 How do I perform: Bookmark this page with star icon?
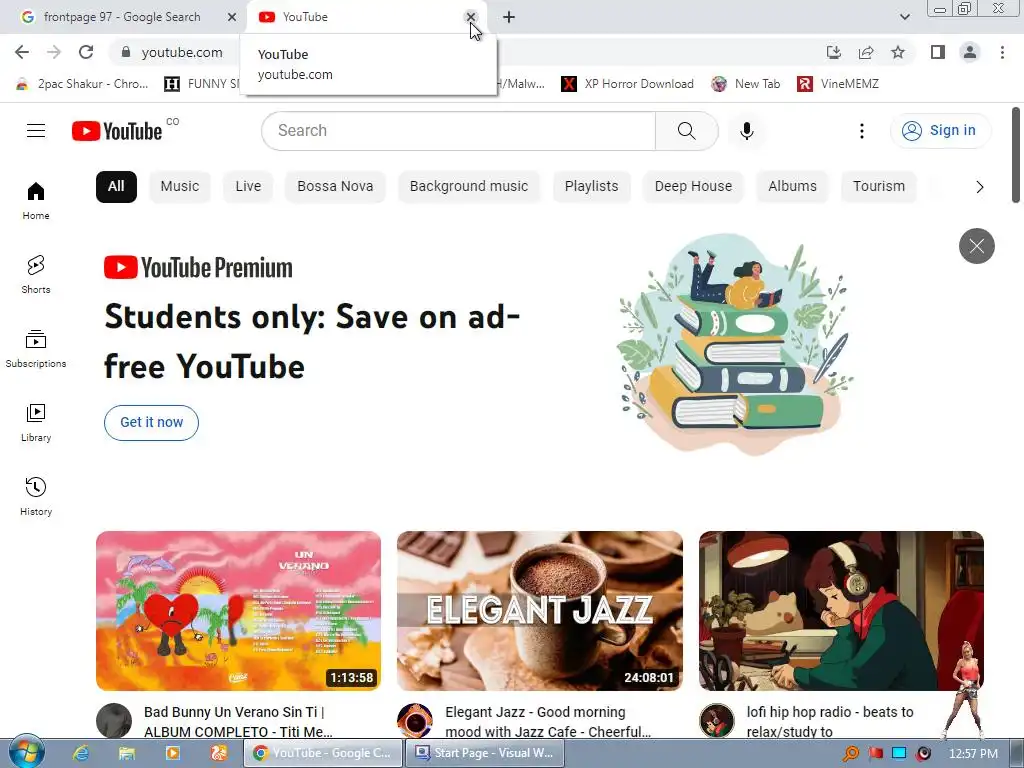coord(898,52)
